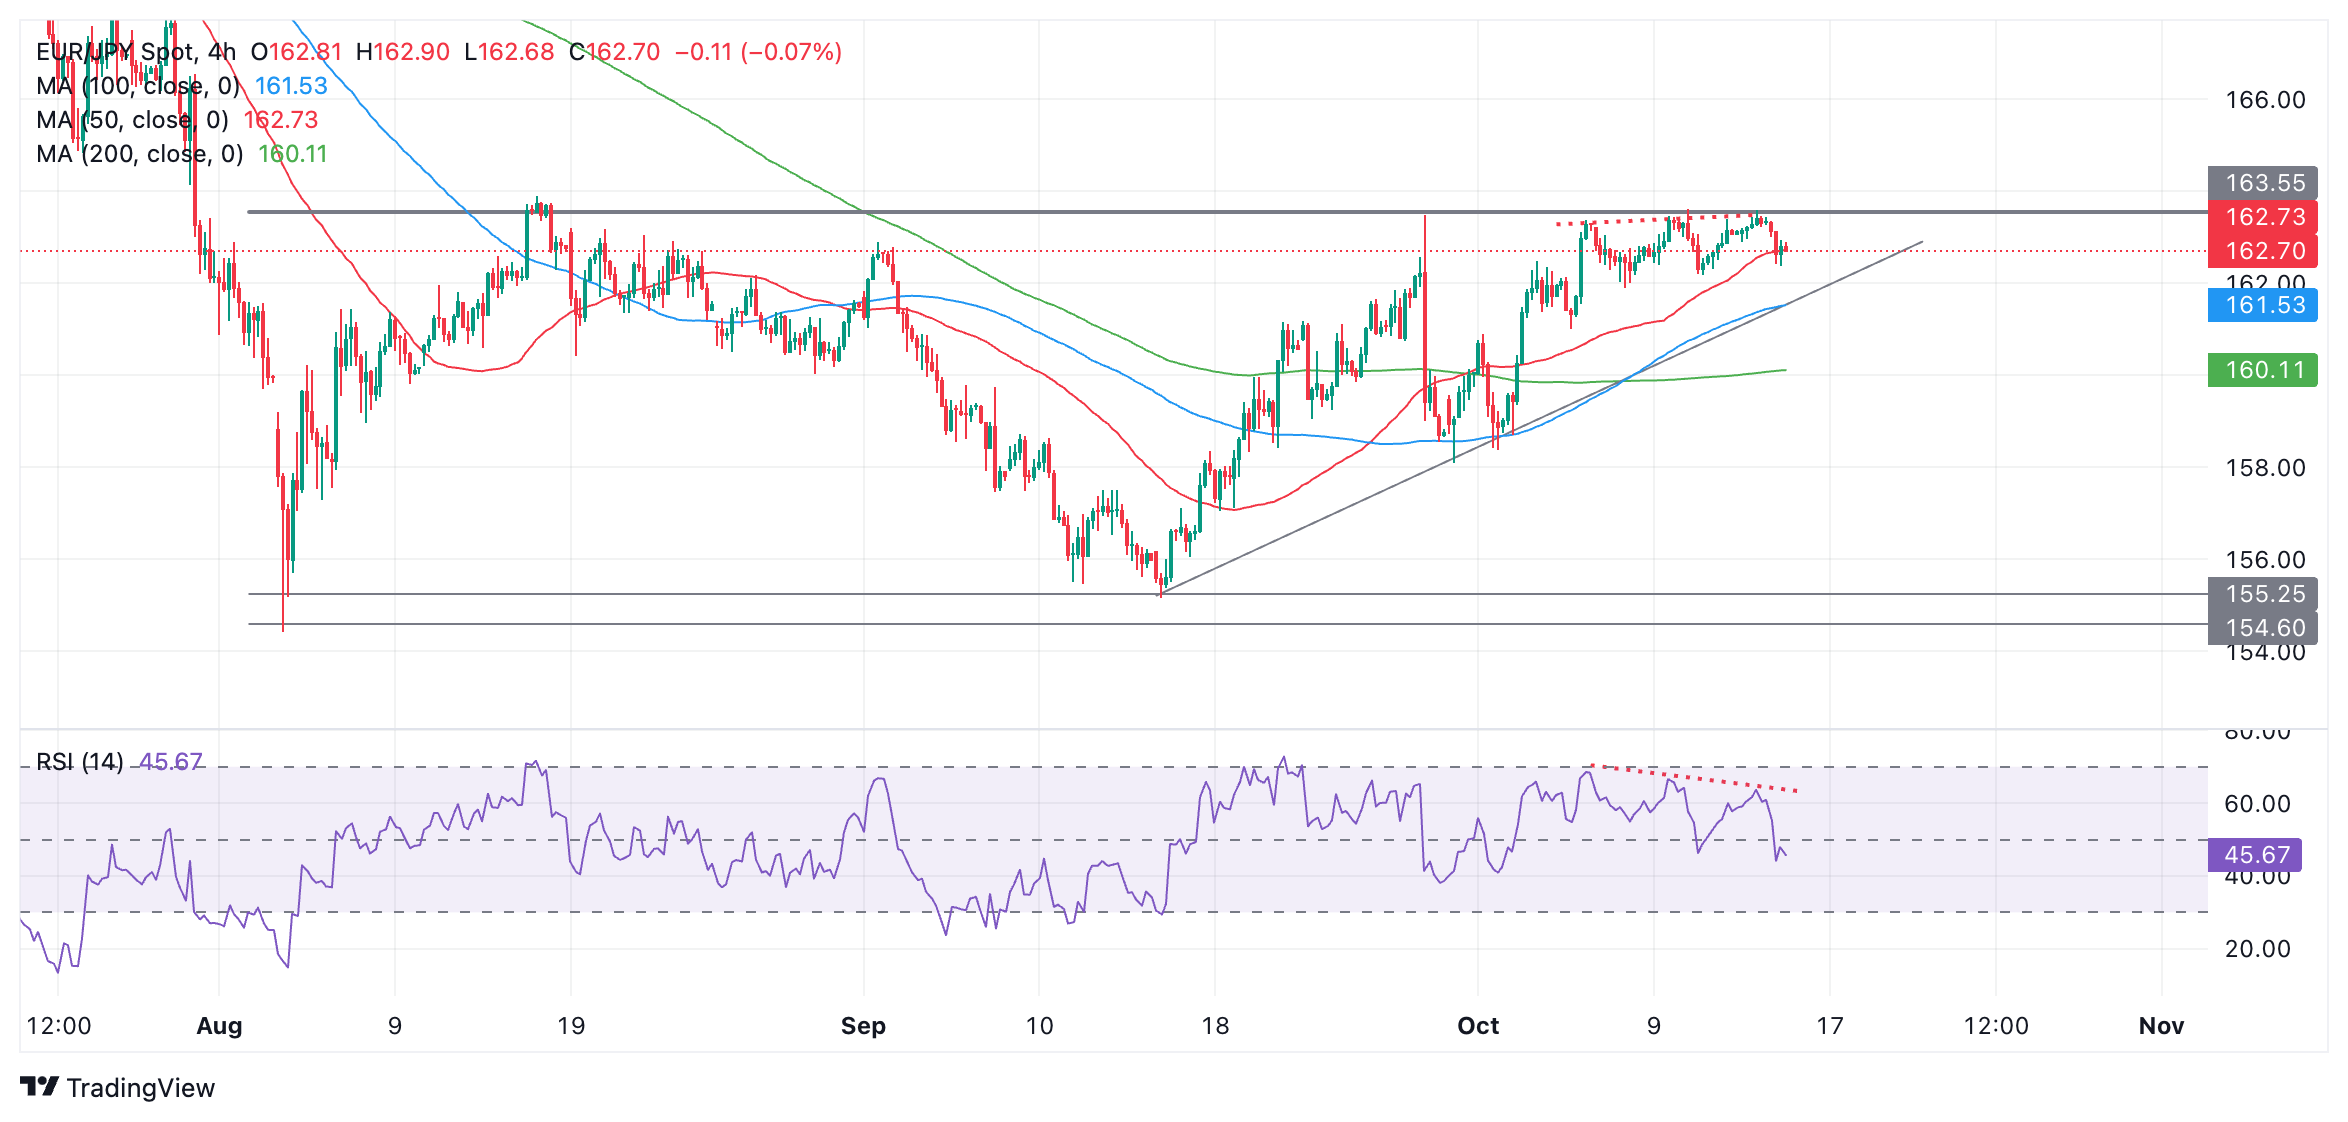This screenshot has height=1122, width=2348.
Task: Select the red 162.73 price tag
Action: click(2263, 217)
